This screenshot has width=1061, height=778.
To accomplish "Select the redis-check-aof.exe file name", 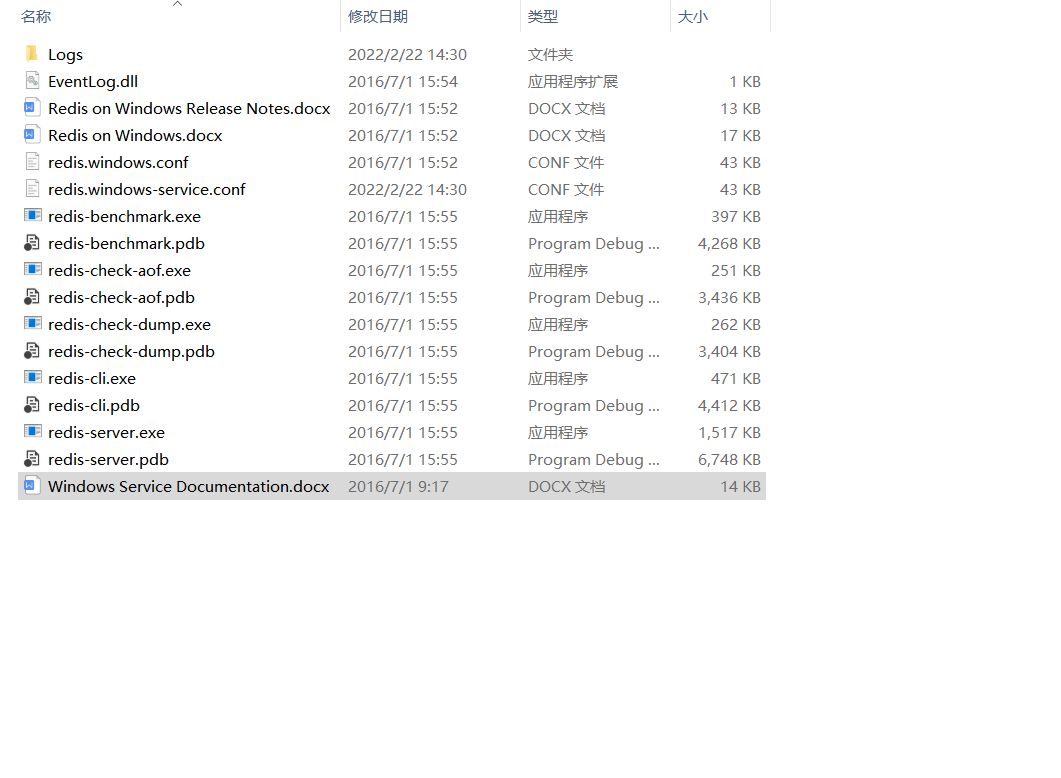I will [x=120, y=271].
